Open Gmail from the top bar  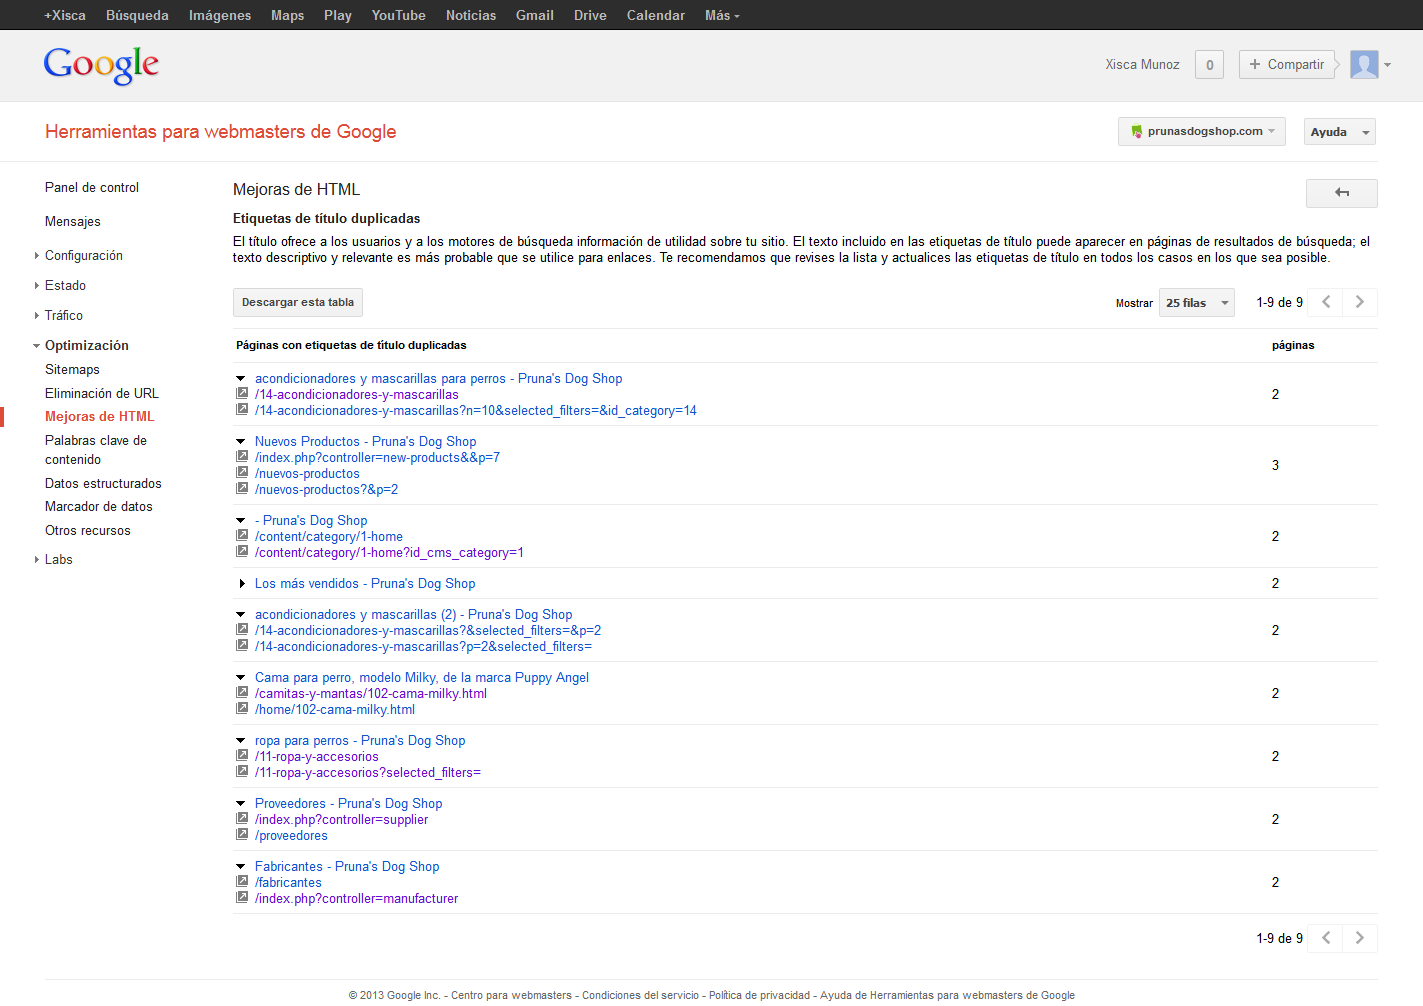pyautogui.click(x=535, y=15)
